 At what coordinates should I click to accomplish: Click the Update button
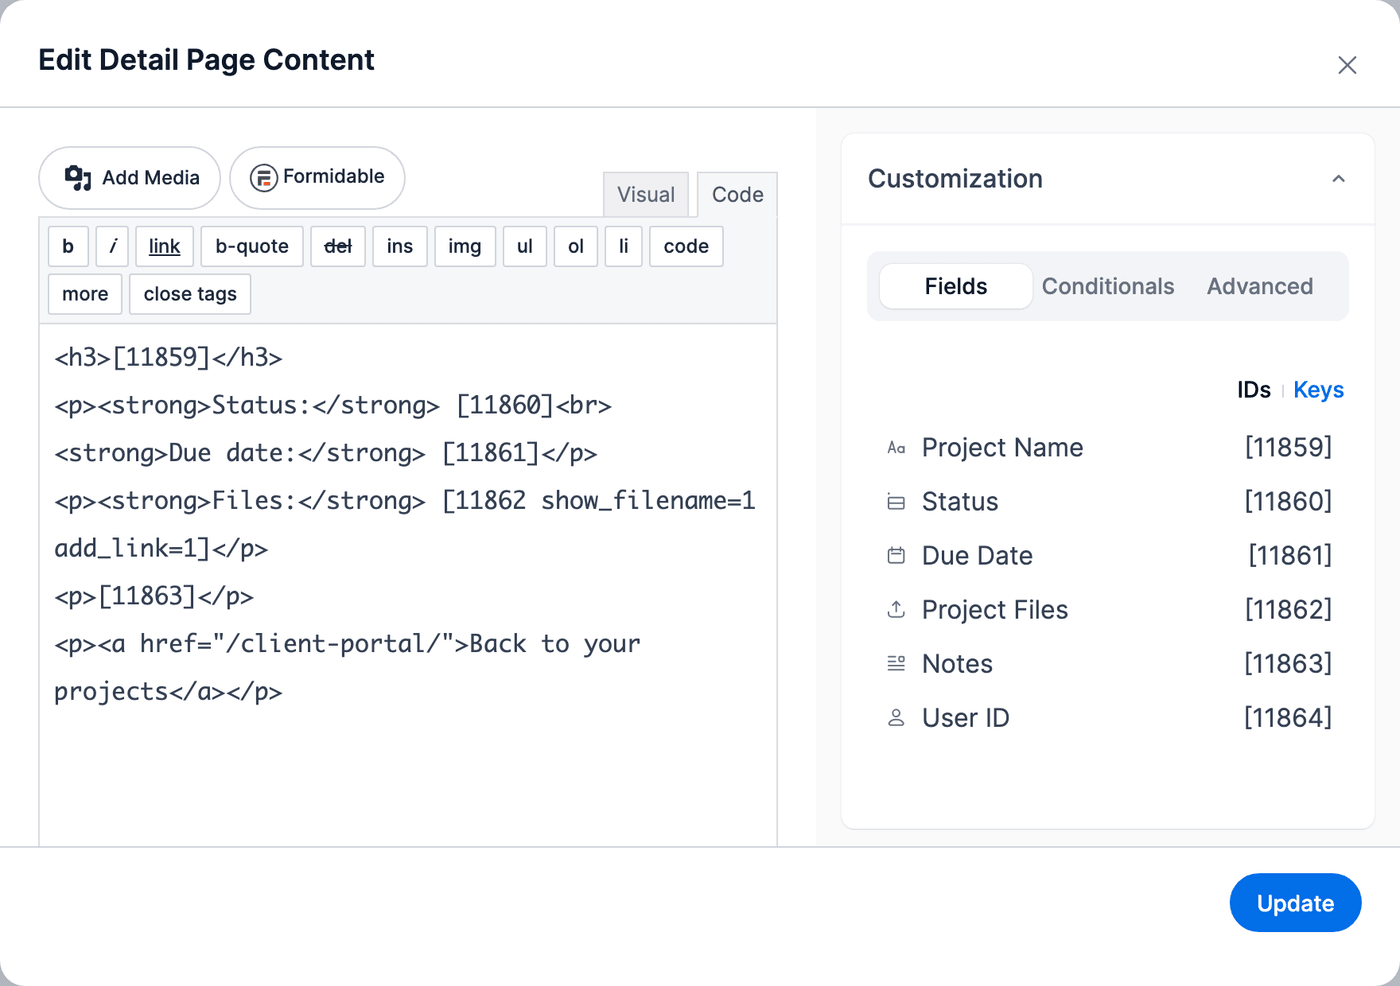tap(1295, 903)
